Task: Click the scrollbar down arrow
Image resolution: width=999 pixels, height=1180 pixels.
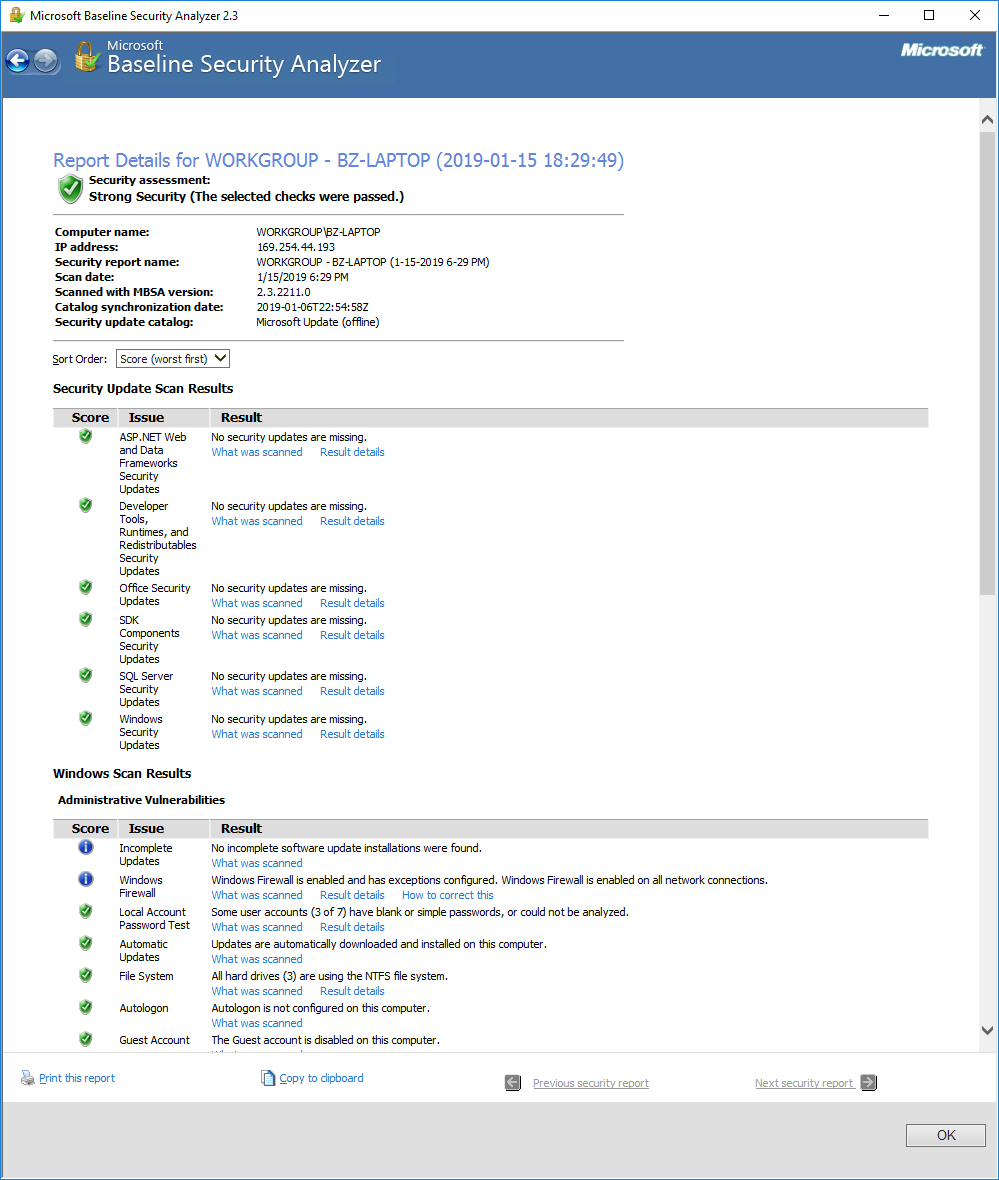Action: coord(987,1030)
